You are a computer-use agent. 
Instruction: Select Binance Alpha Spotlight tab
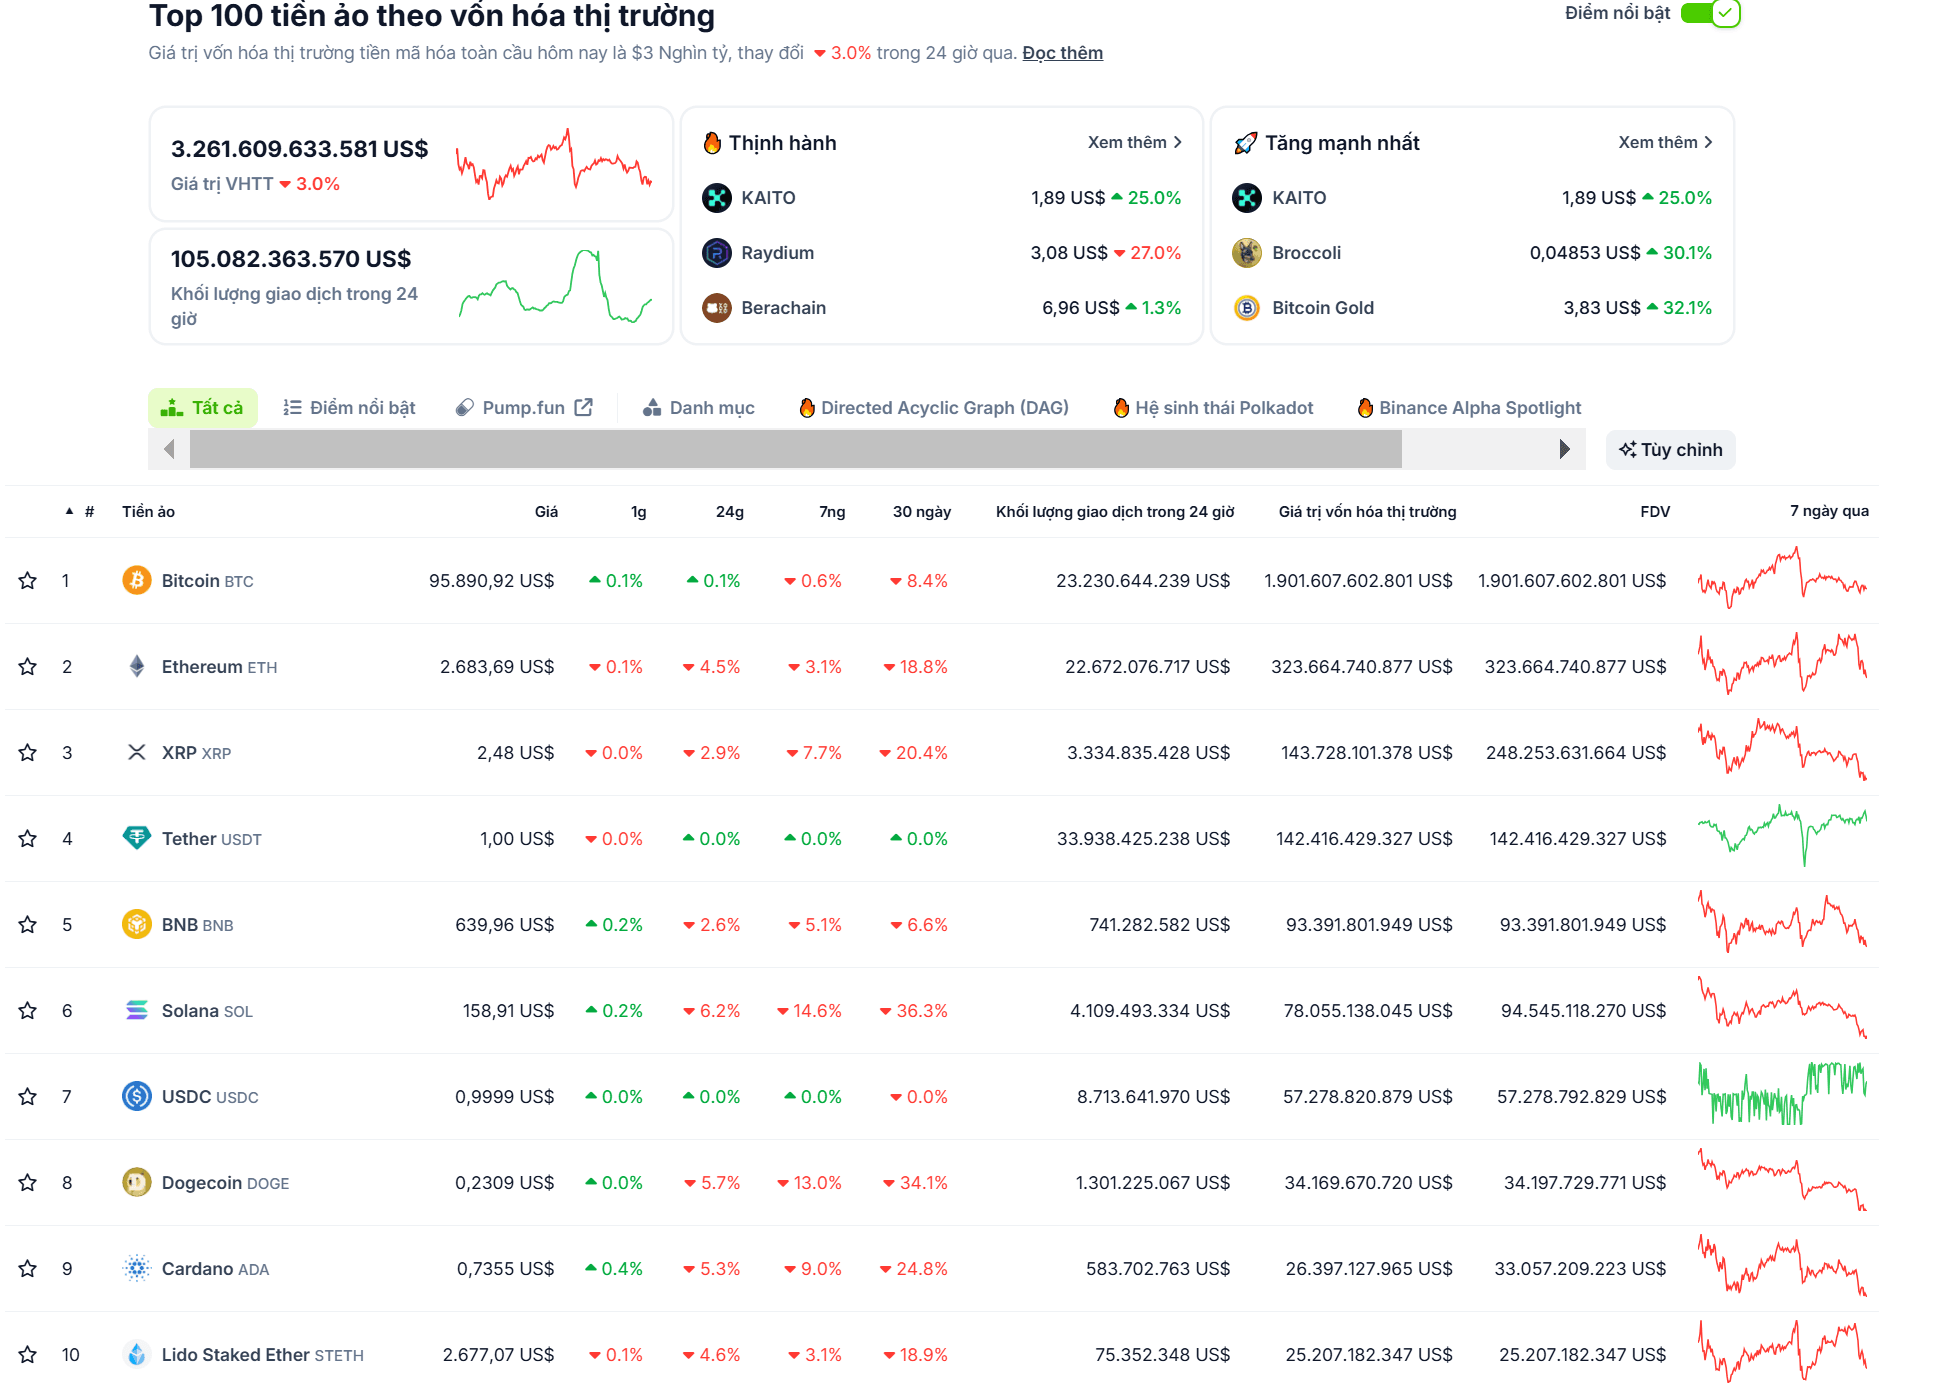pos(1469,408)
